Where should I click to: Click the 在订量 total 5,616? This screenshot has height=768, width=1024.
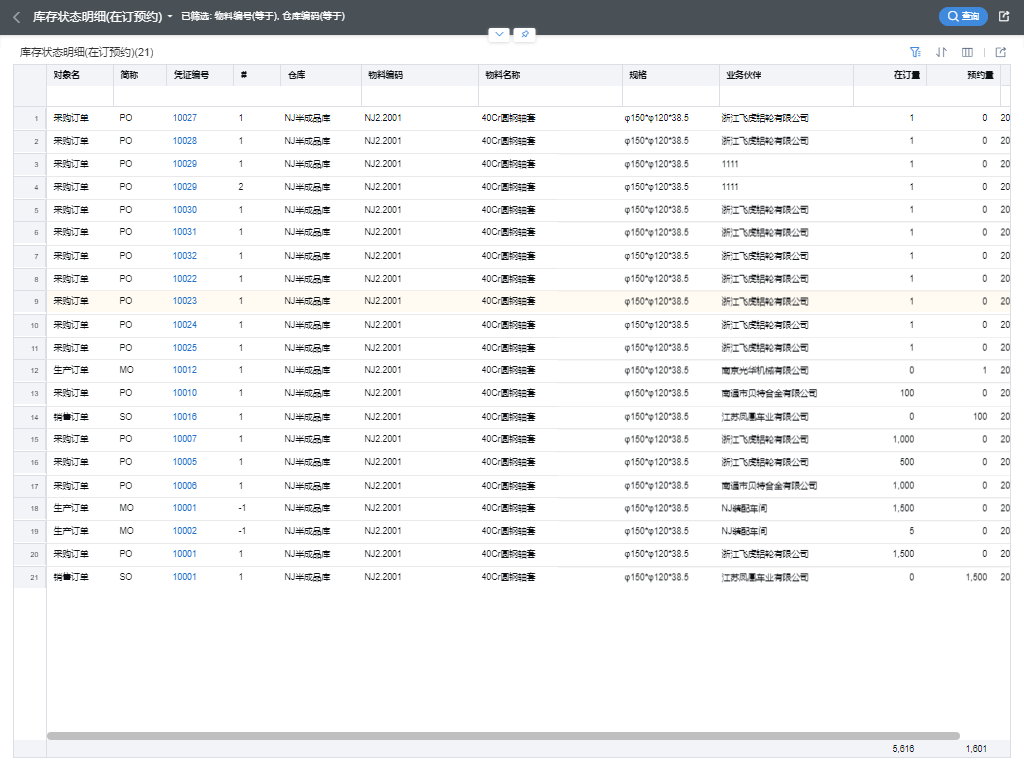pyautogui.click(x=903, y=749)
